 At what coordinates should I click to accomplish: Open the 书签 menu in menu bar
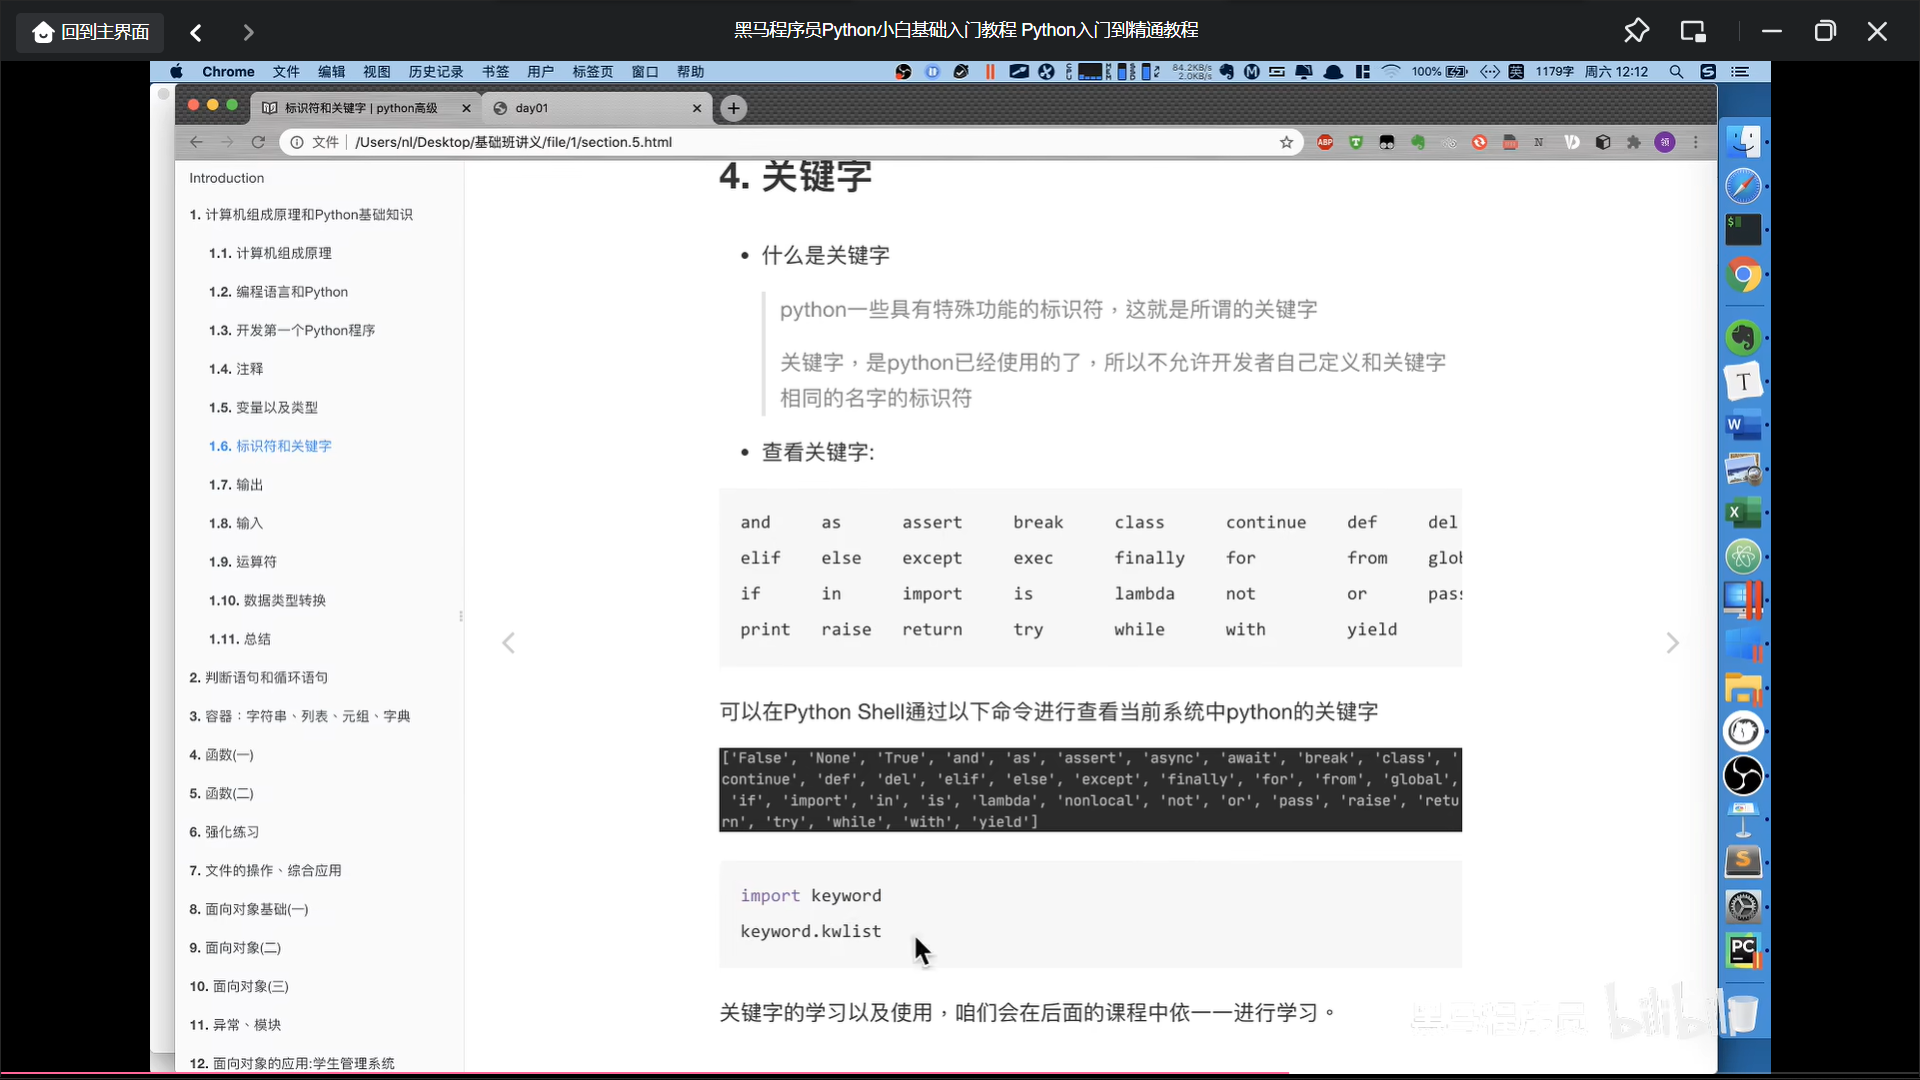[495, 72]
